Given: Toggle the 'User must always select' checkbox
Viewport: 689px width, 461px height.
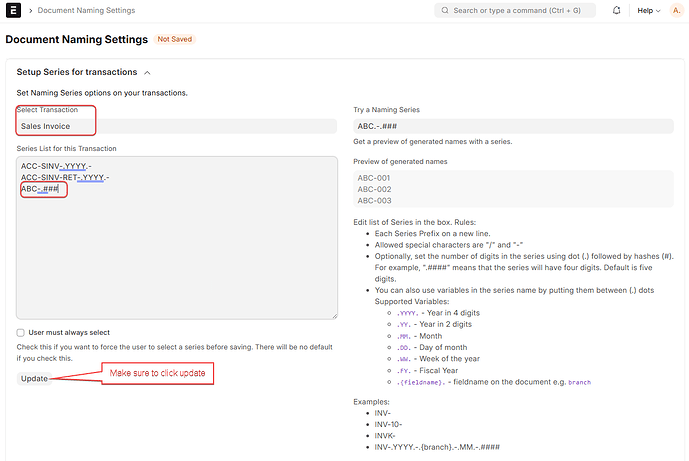Looking at the screenshot, I should click(21, 333).
